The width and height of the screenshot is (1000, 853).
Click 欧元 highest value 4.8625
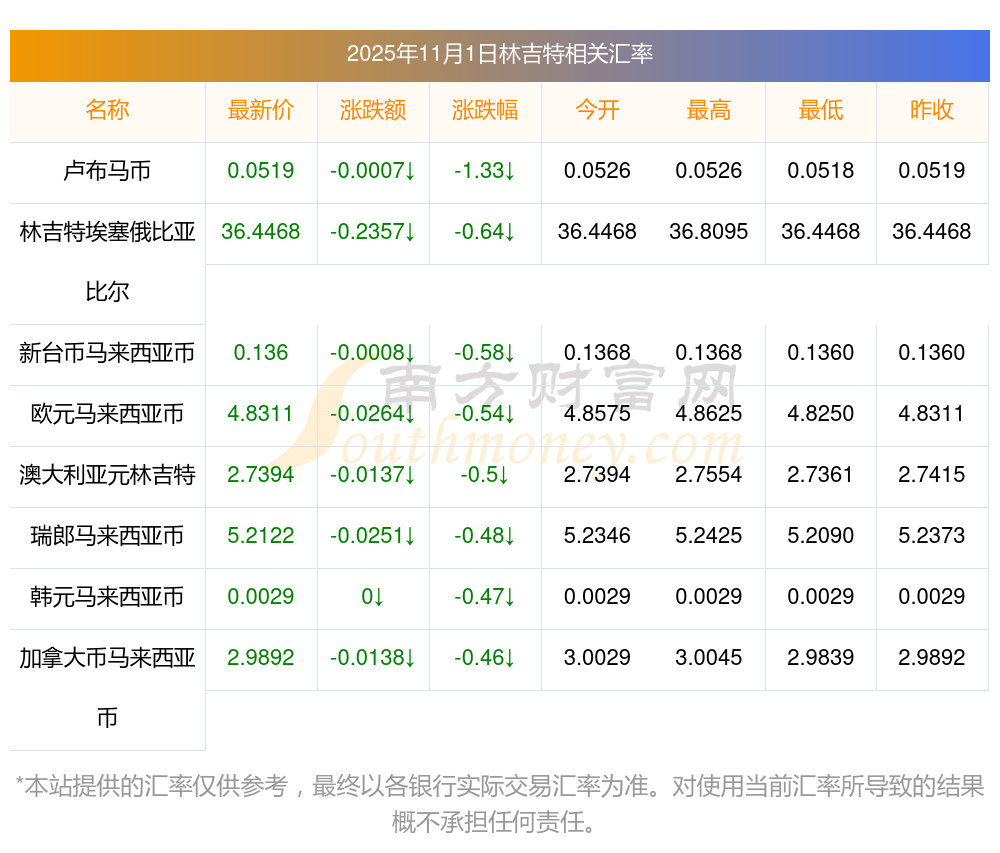[709, 414]
